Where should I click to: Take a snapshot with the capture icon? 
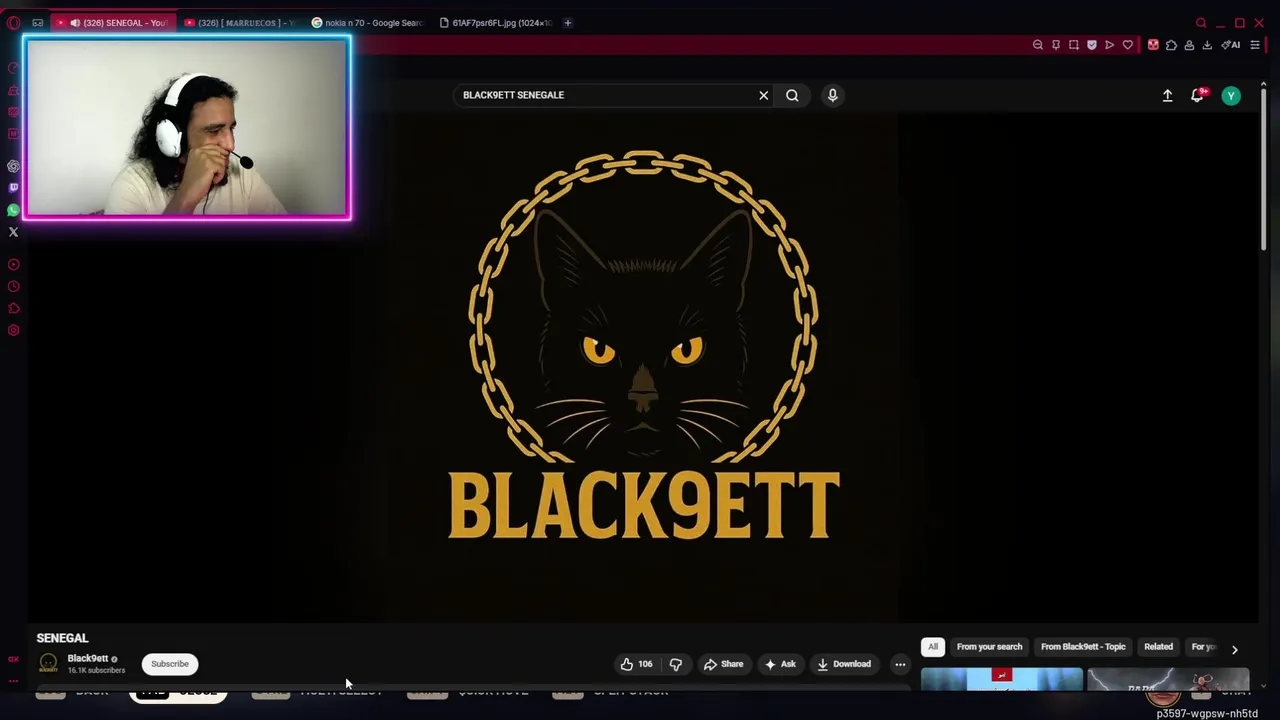(1074, 45)
